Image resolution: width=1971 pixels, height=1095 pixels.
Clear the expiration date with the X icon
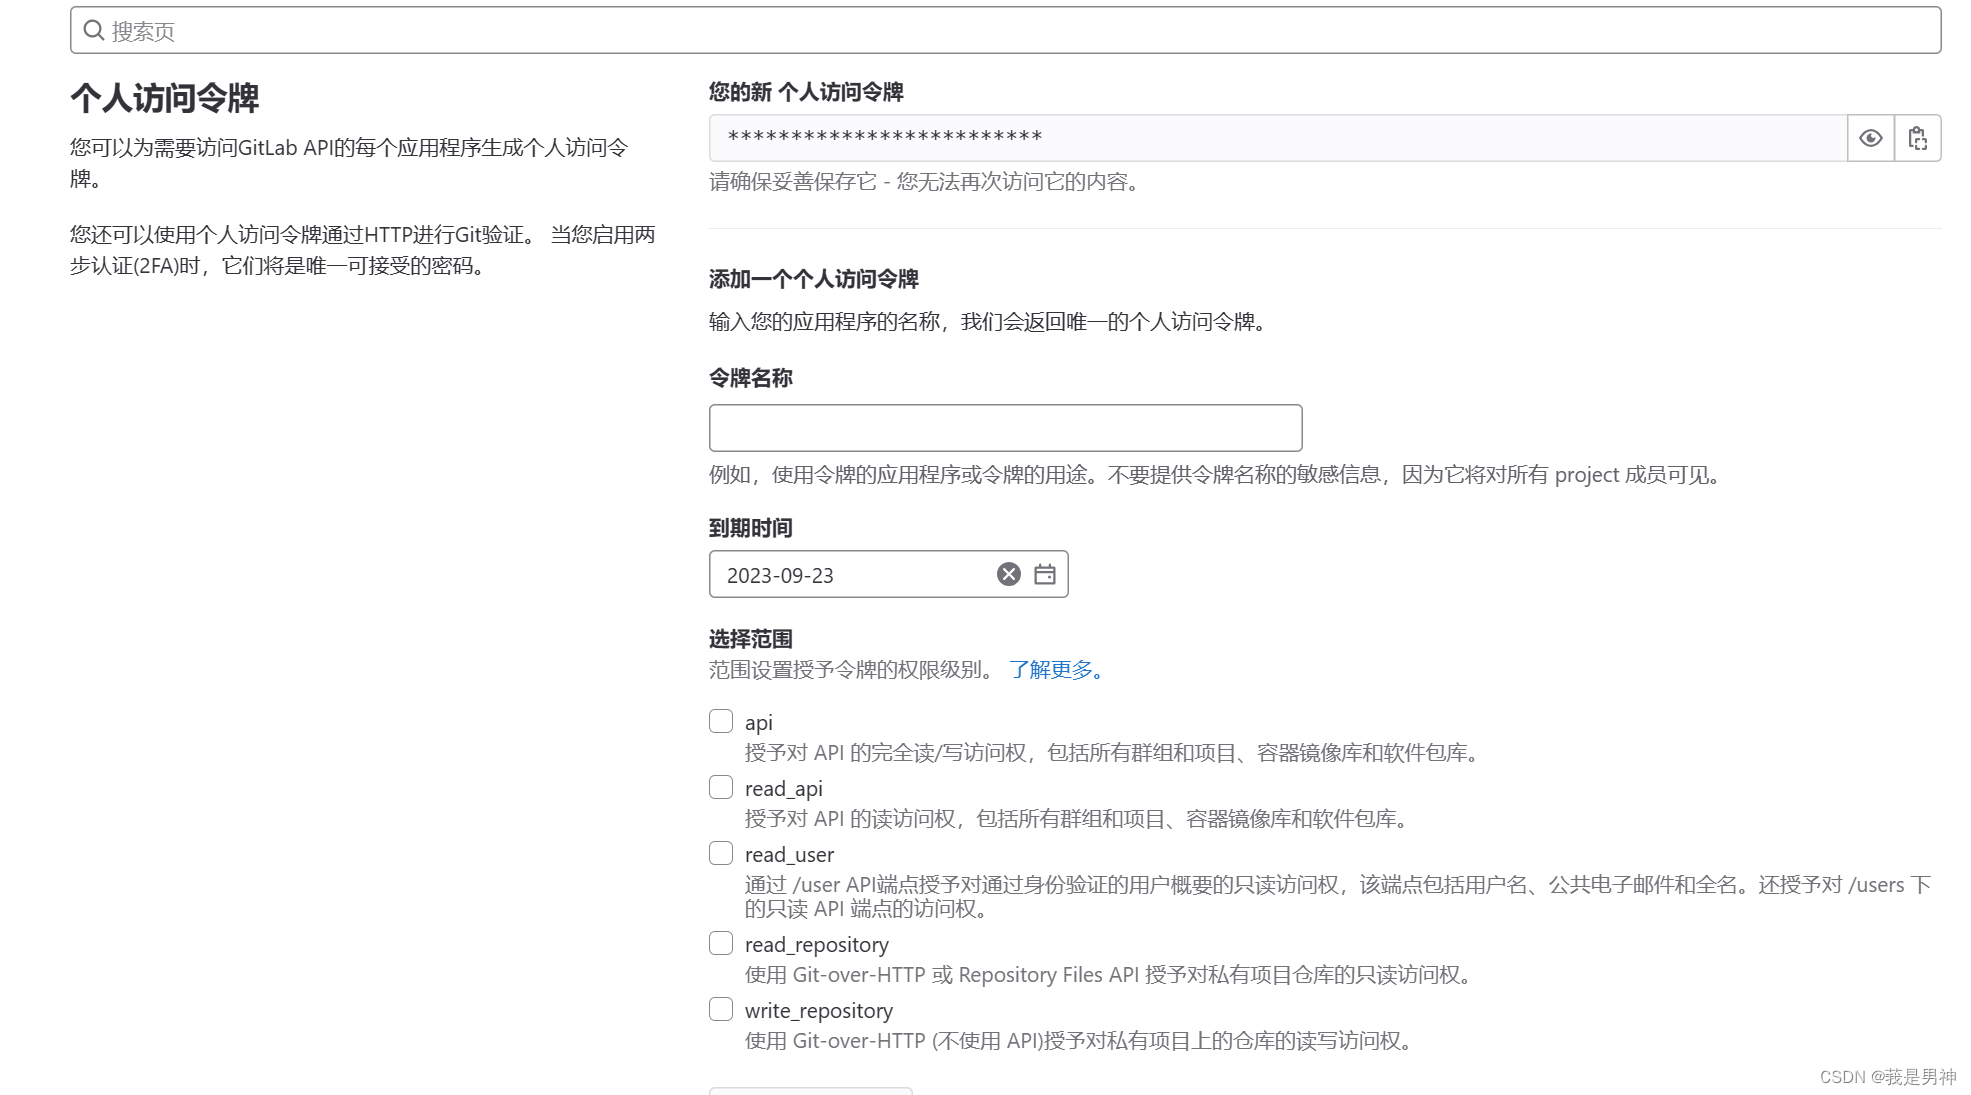point(1008,574)
